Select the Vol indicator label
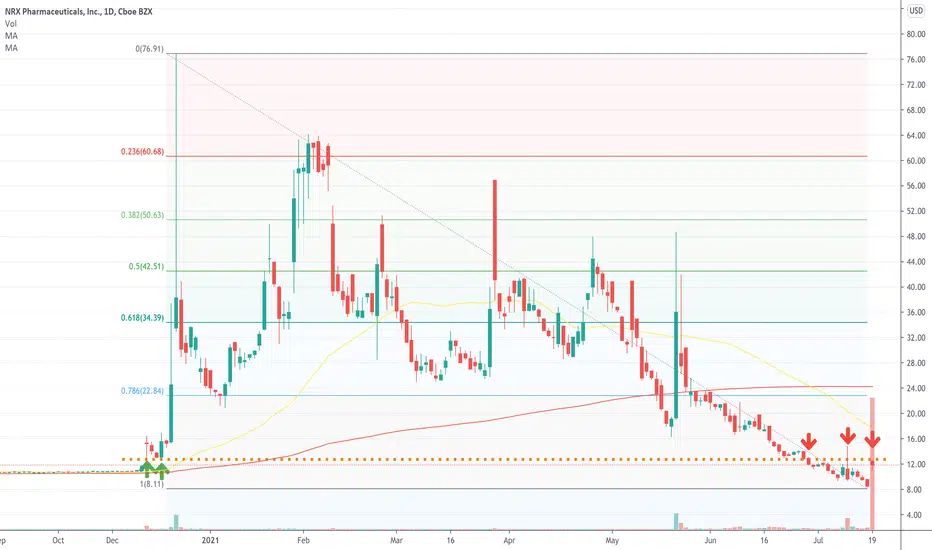 point(11,24)
